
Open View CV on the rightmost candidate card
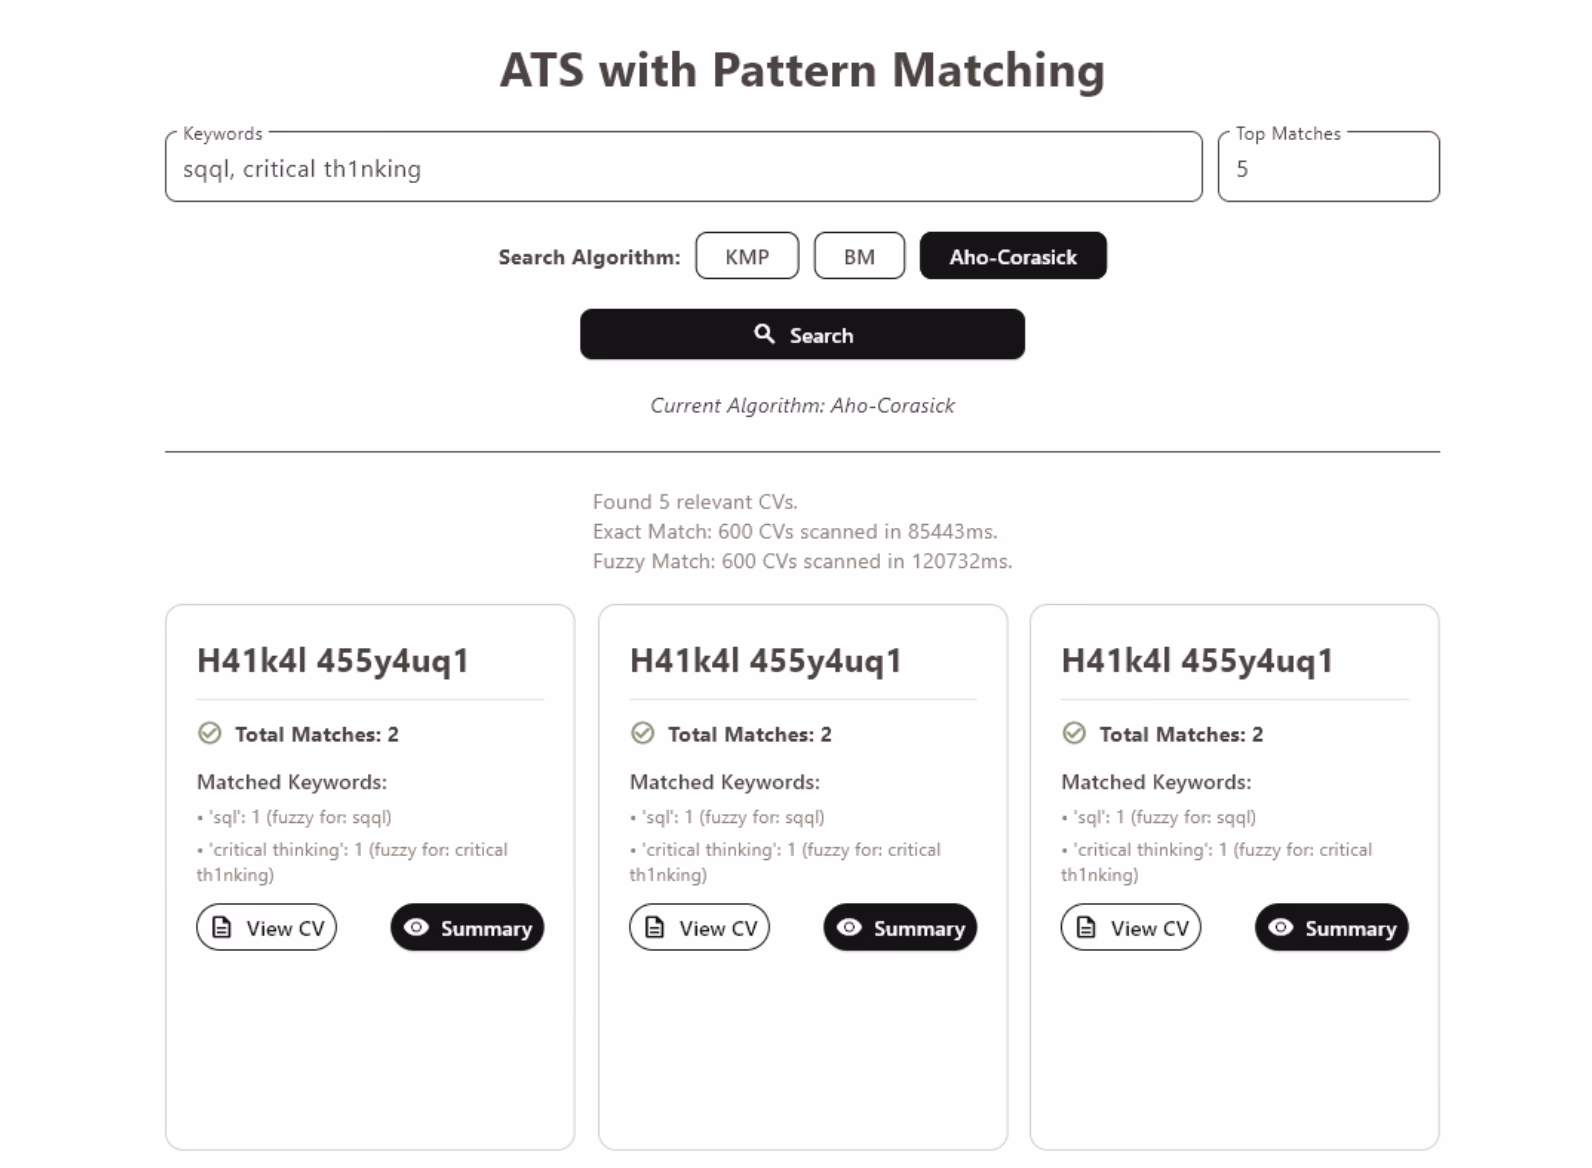pyautogui.click(x=1130, y=926)
